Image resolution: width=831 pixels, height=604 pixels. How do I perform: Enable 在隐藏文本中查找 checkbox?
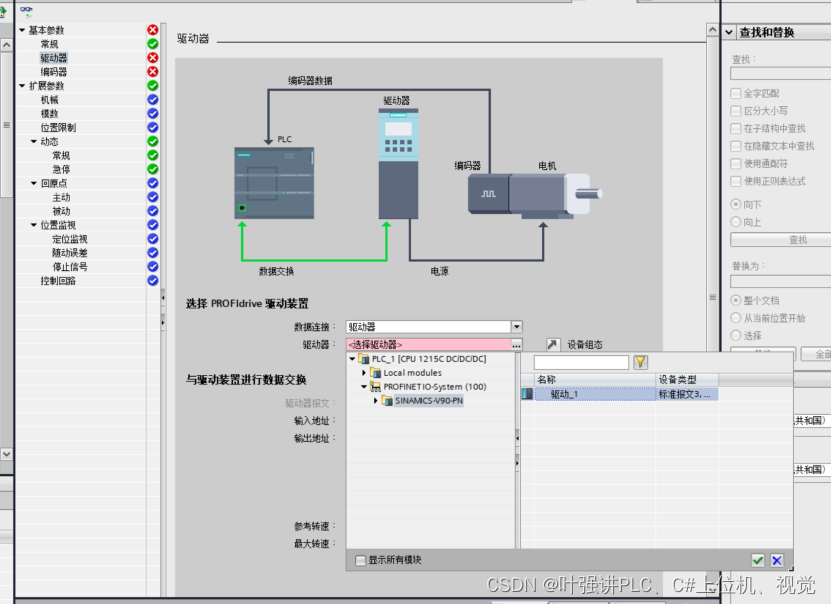736,146
